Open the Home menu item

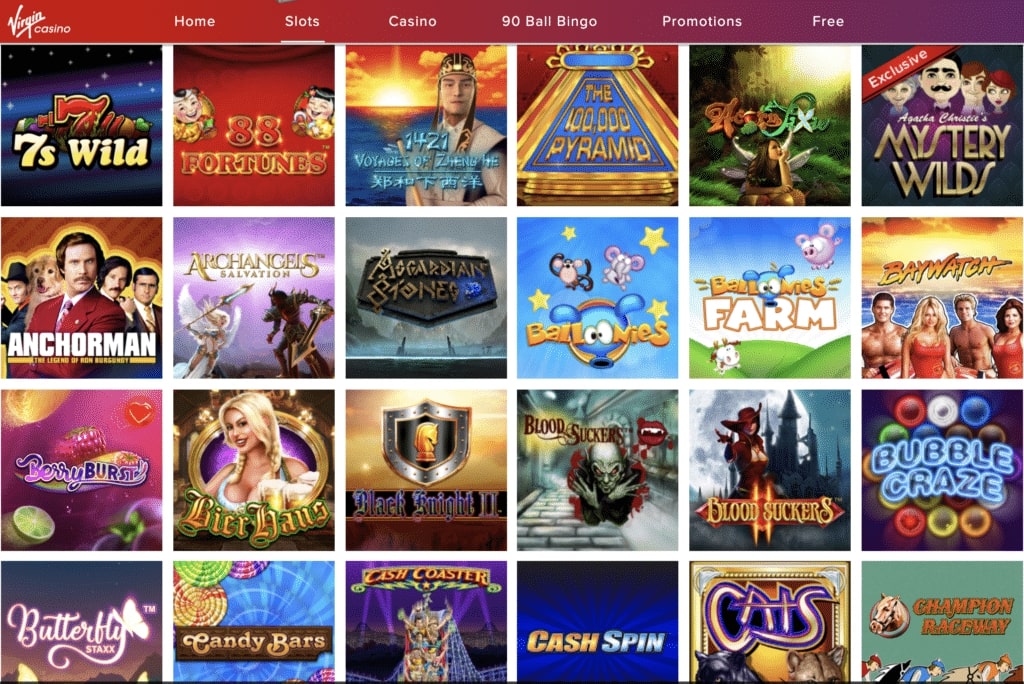195,22
